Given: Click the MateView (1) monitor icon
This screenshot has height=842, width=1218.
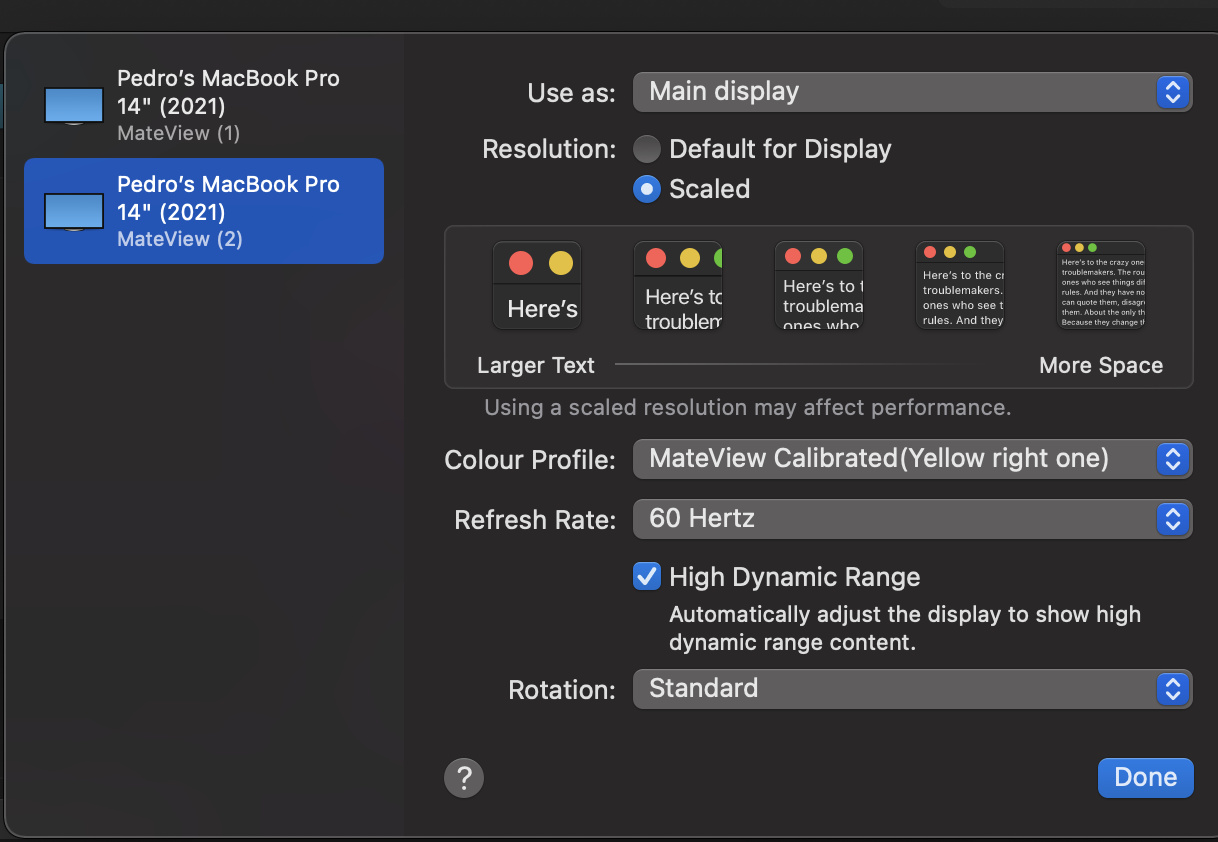Looking at the screenshot, I should pyautogui.click(x=74, y=106).
